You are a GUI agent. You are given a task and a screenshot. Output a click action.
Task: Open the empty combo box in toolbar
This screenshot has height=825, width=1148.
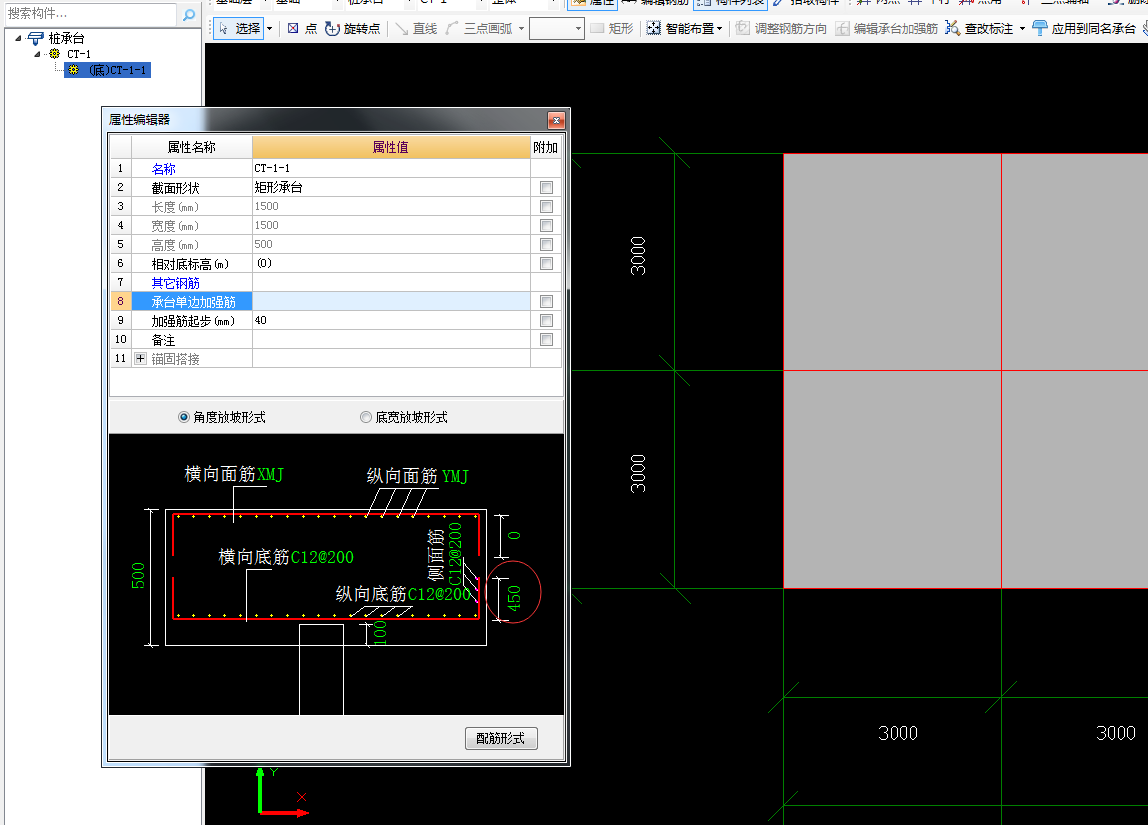tap(556, 29)
